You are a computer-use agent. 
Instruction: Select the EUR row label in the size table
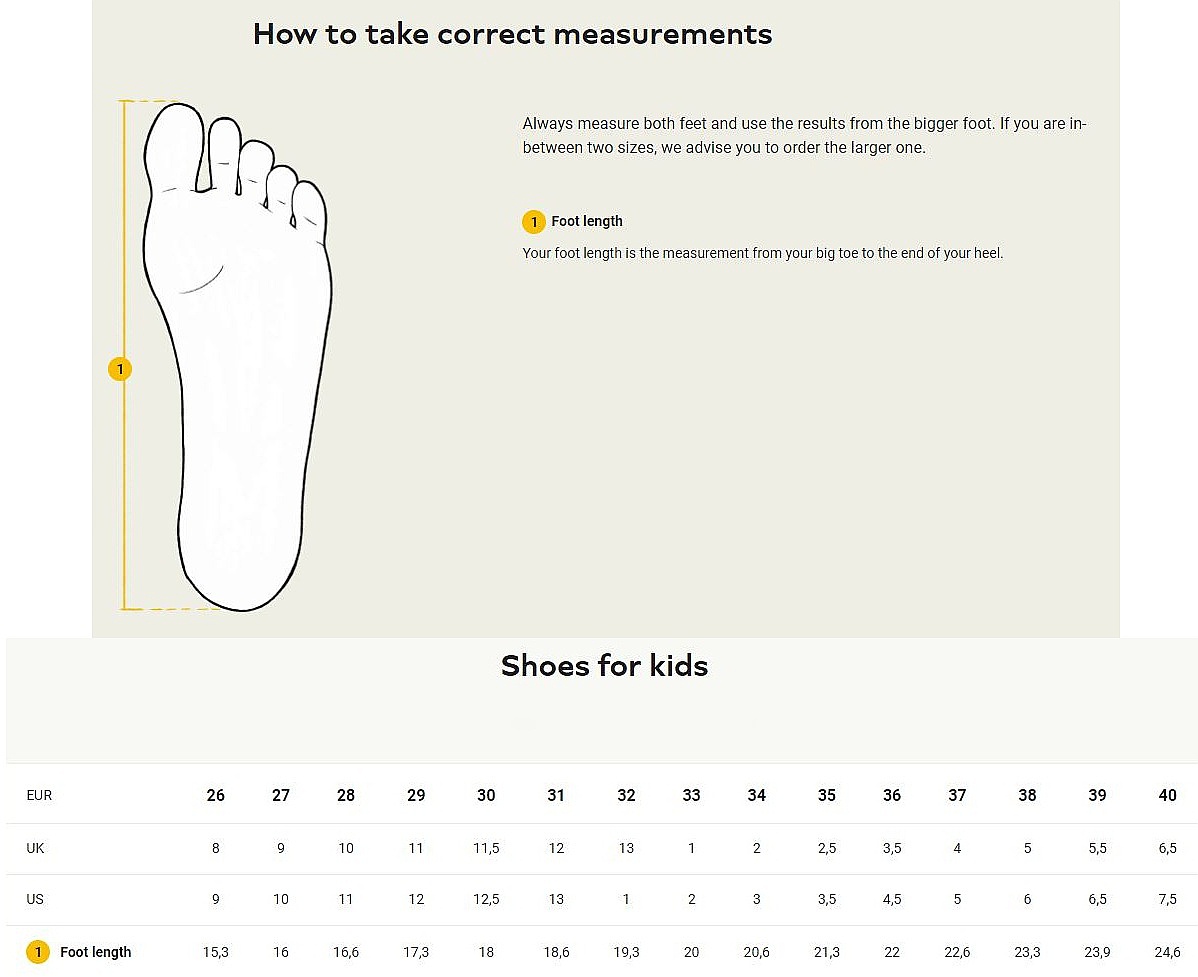pyautogui.click(x=39, y=796)
